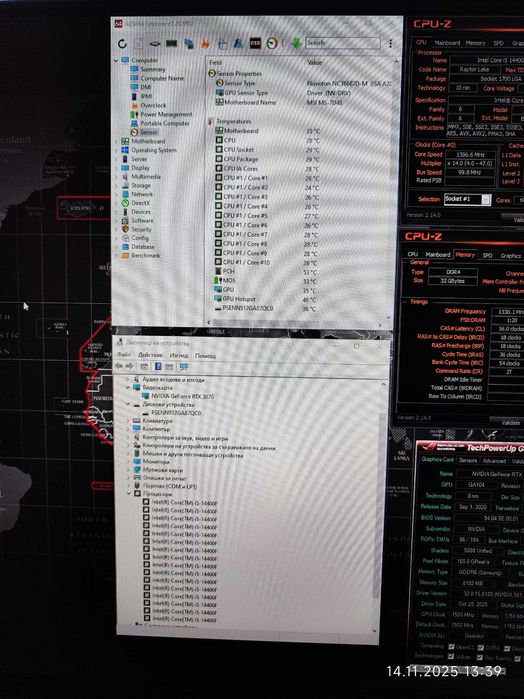
Task: Open AIDA64 gauge sensor panel icon
Action: pos(272,43)
